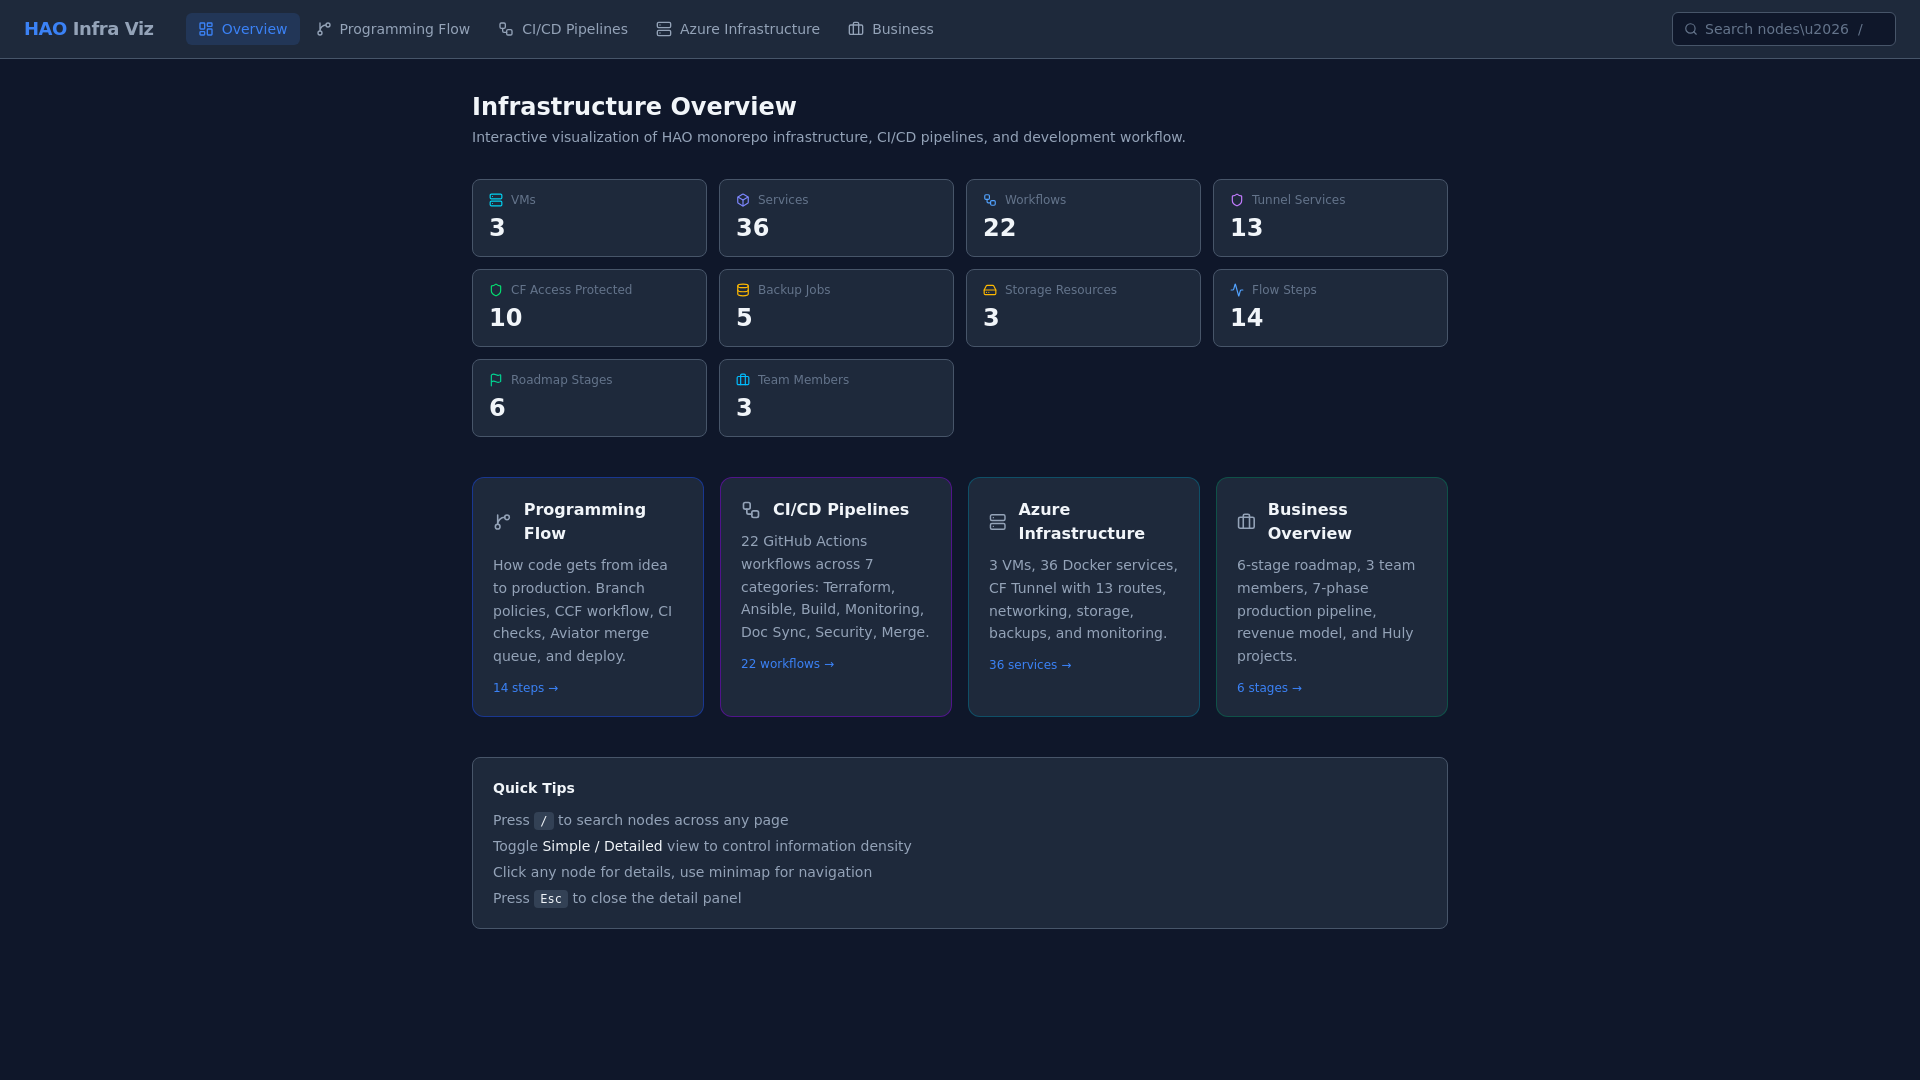Click the minimap navigation tip line

tap(682, 872)
